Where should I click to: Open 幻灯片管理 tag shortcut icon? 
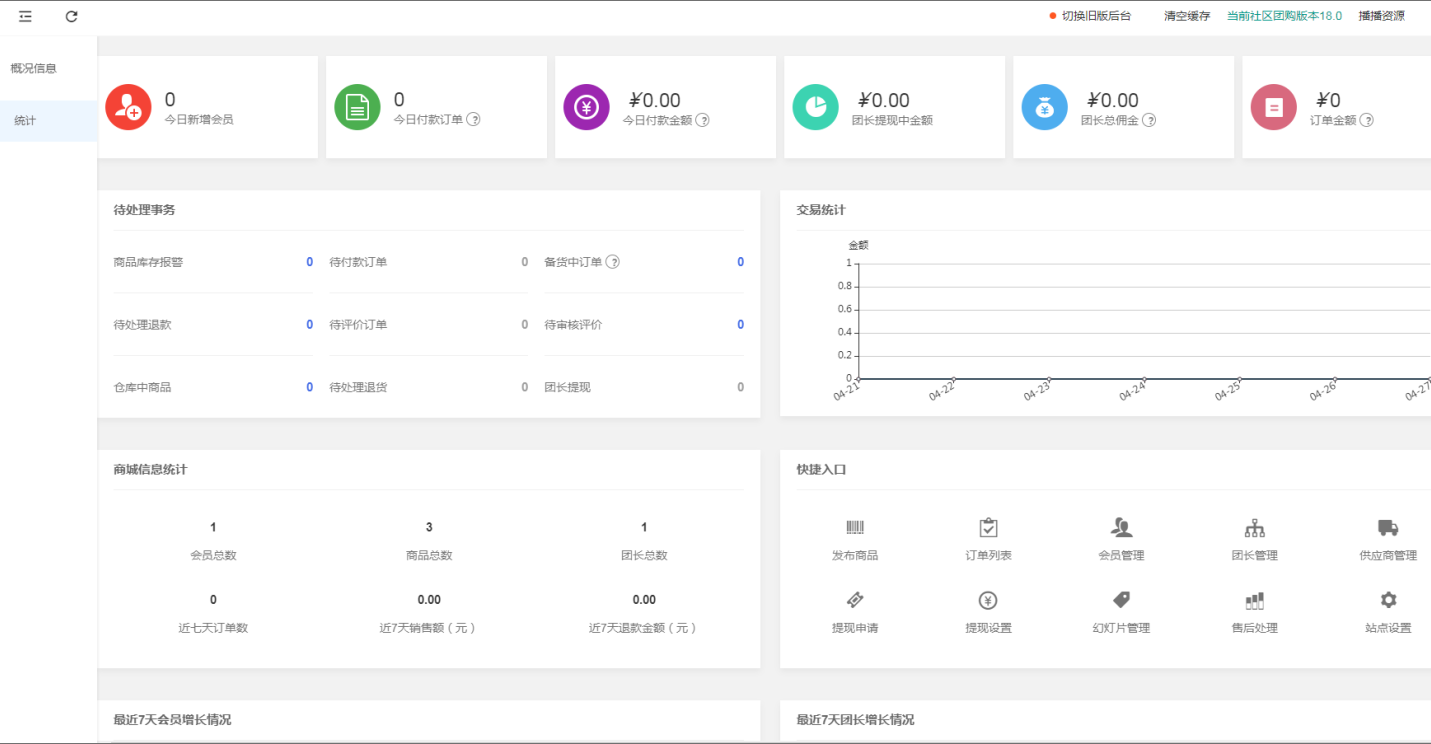(x=1121, y=600)
